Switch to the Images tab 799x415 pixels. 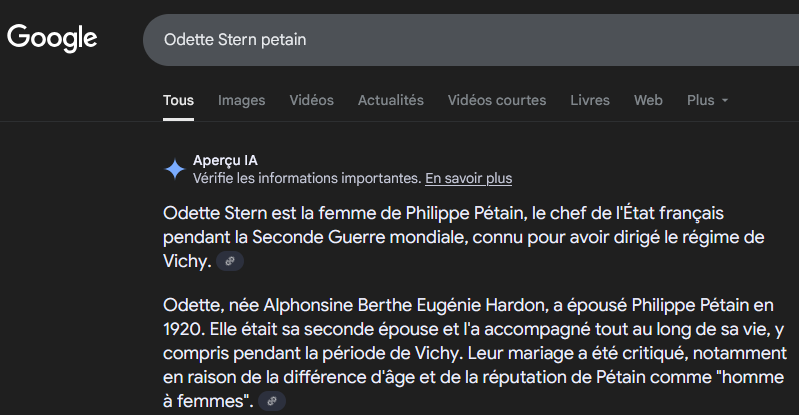[x=241, y=100]
